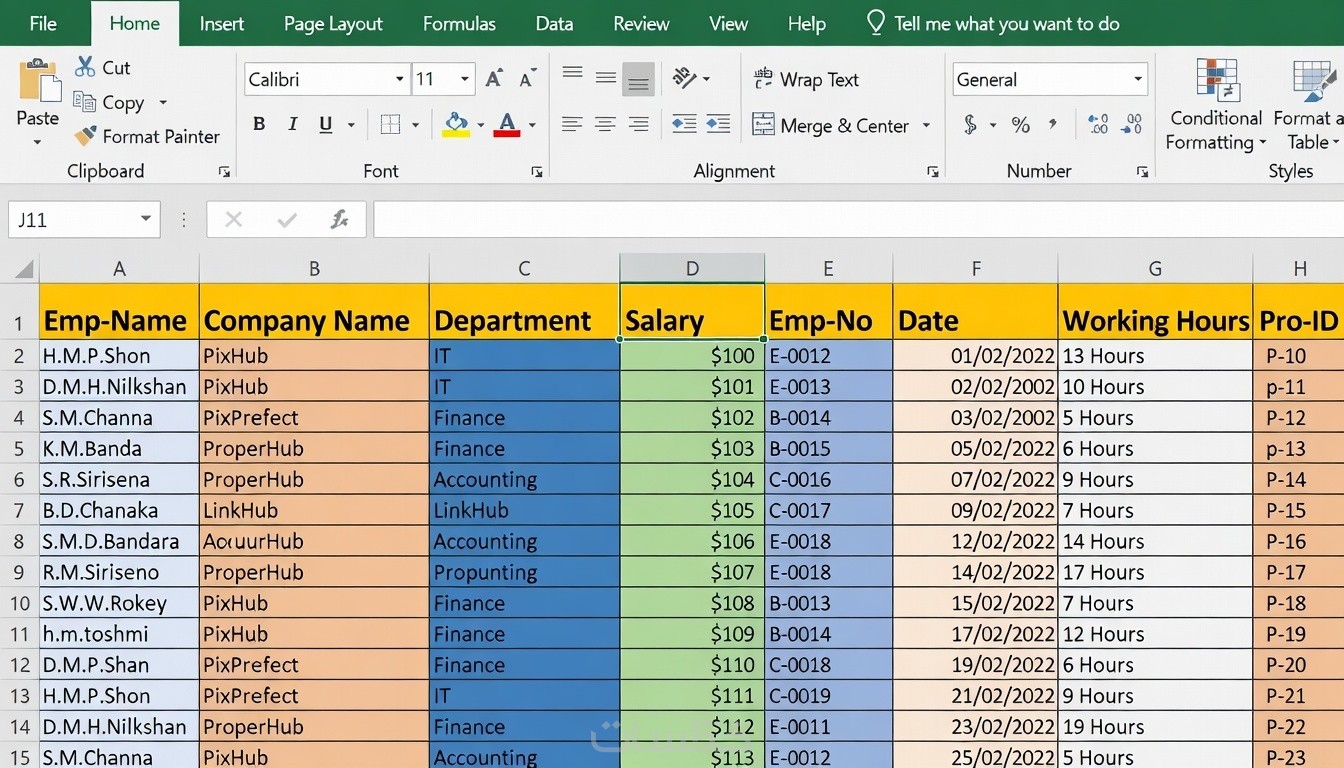Apply the red Font Color A
The height and width of the screenshot is (768, 1344).
[x=507, y=125]
